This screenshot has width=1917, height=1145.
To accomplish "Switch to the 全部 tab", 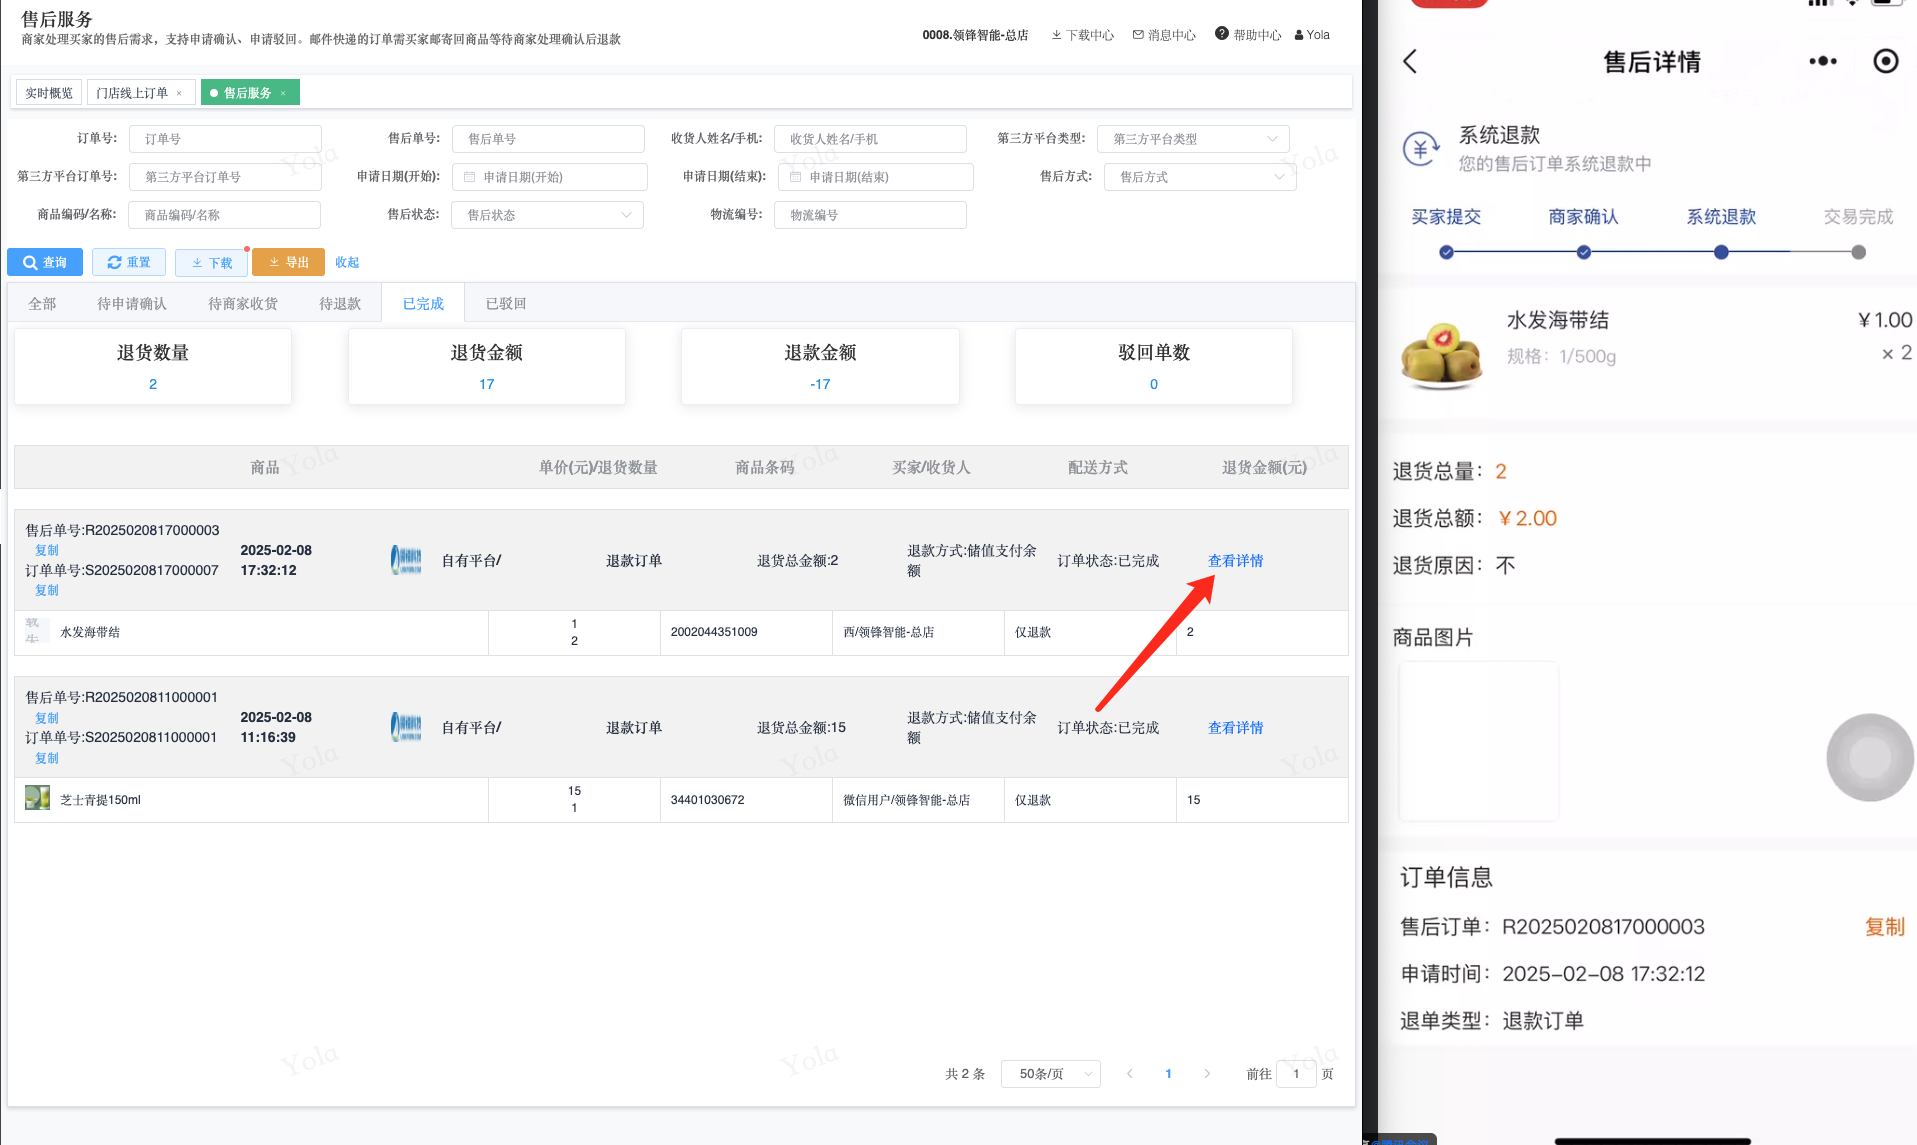I will 42,303.
